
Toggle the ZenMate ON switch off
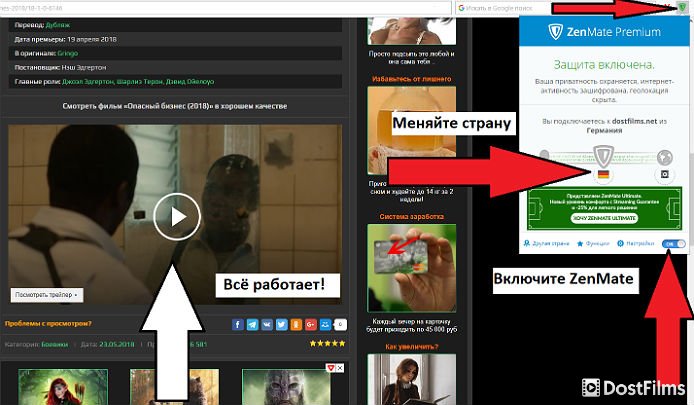[x=673, y=243]
